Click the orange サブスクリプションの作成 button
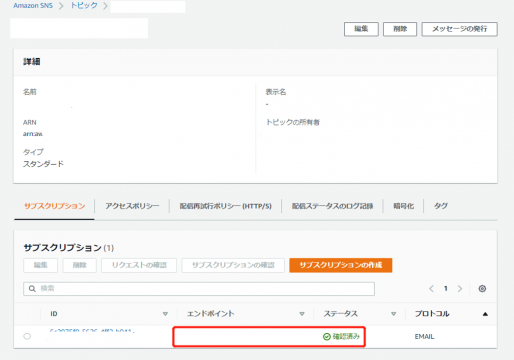This screenshot has height=360, width=514. tap(341, 265)
